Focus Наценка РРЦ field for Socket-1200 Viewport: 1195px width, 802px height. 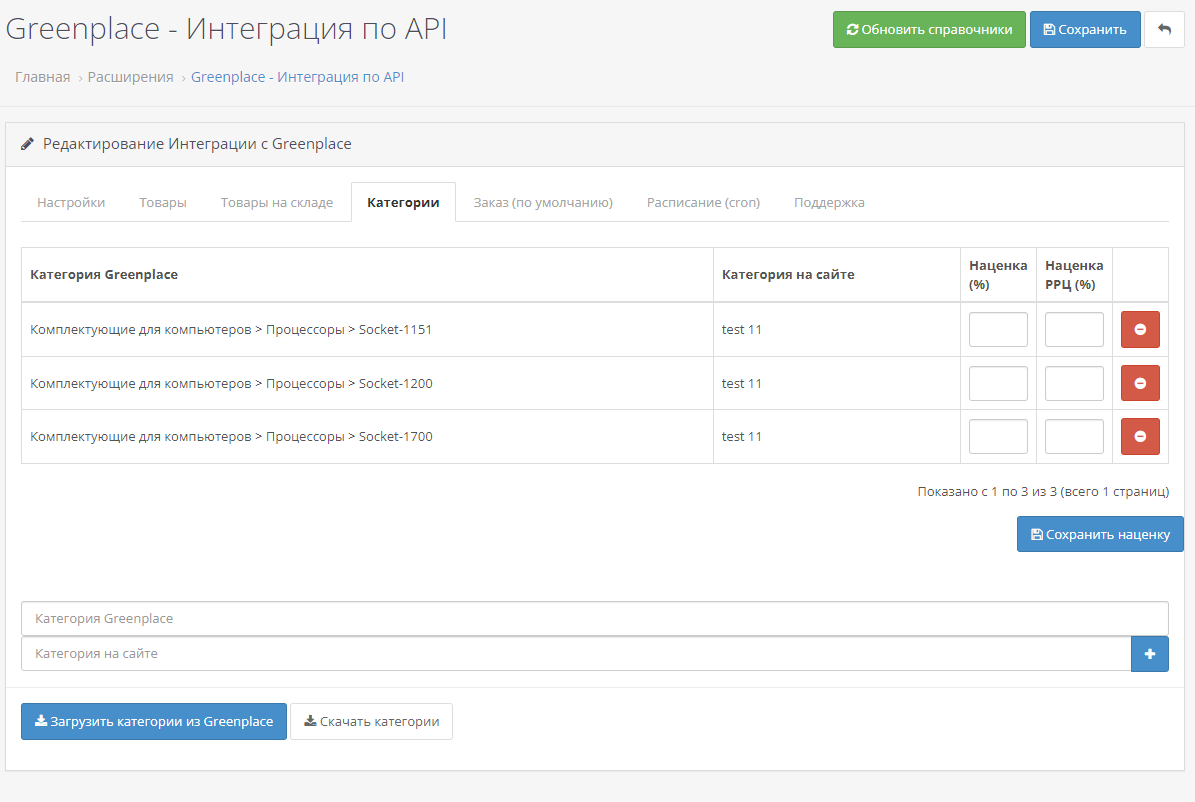(x=1074, y=383)
